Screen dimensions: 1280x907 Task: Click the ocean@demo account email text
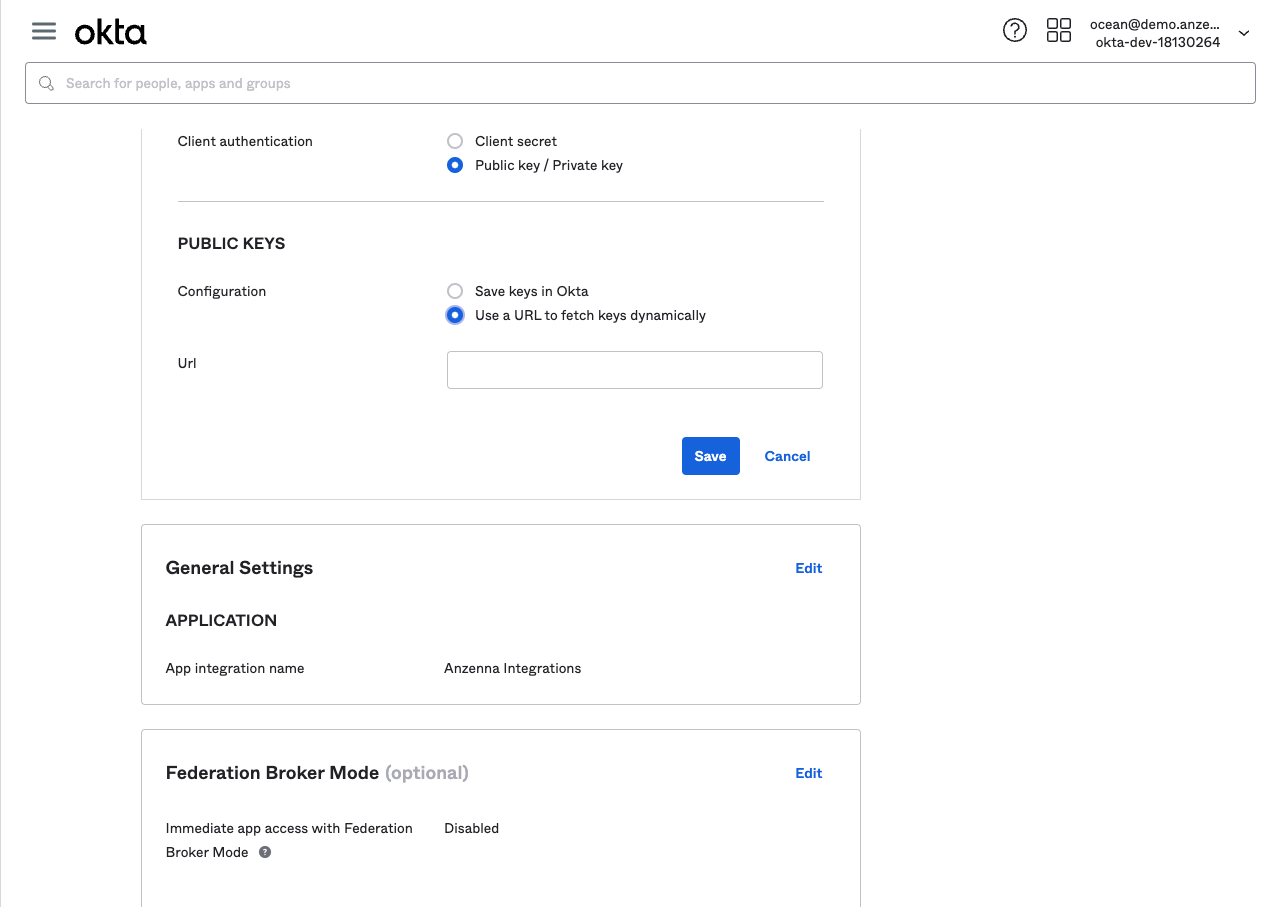pyautogui.click(x=1154, y=24)
